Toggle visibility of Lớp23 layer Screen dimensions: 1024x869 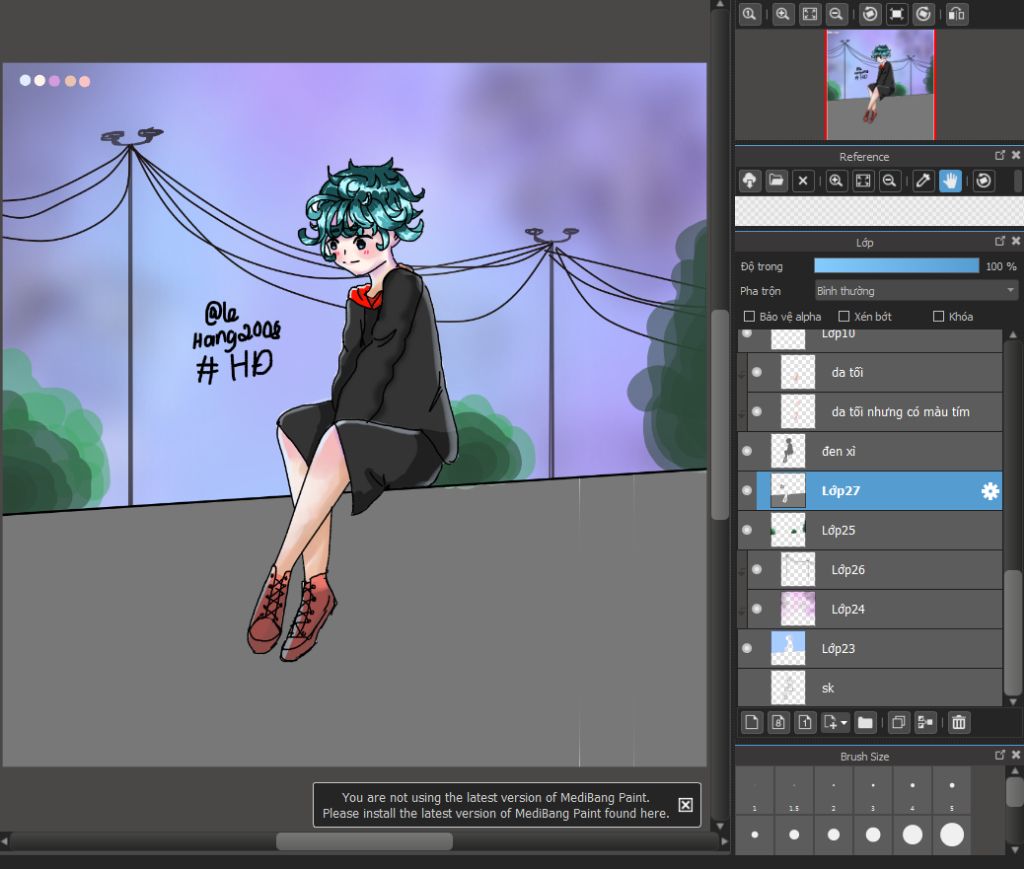point(747,648)
